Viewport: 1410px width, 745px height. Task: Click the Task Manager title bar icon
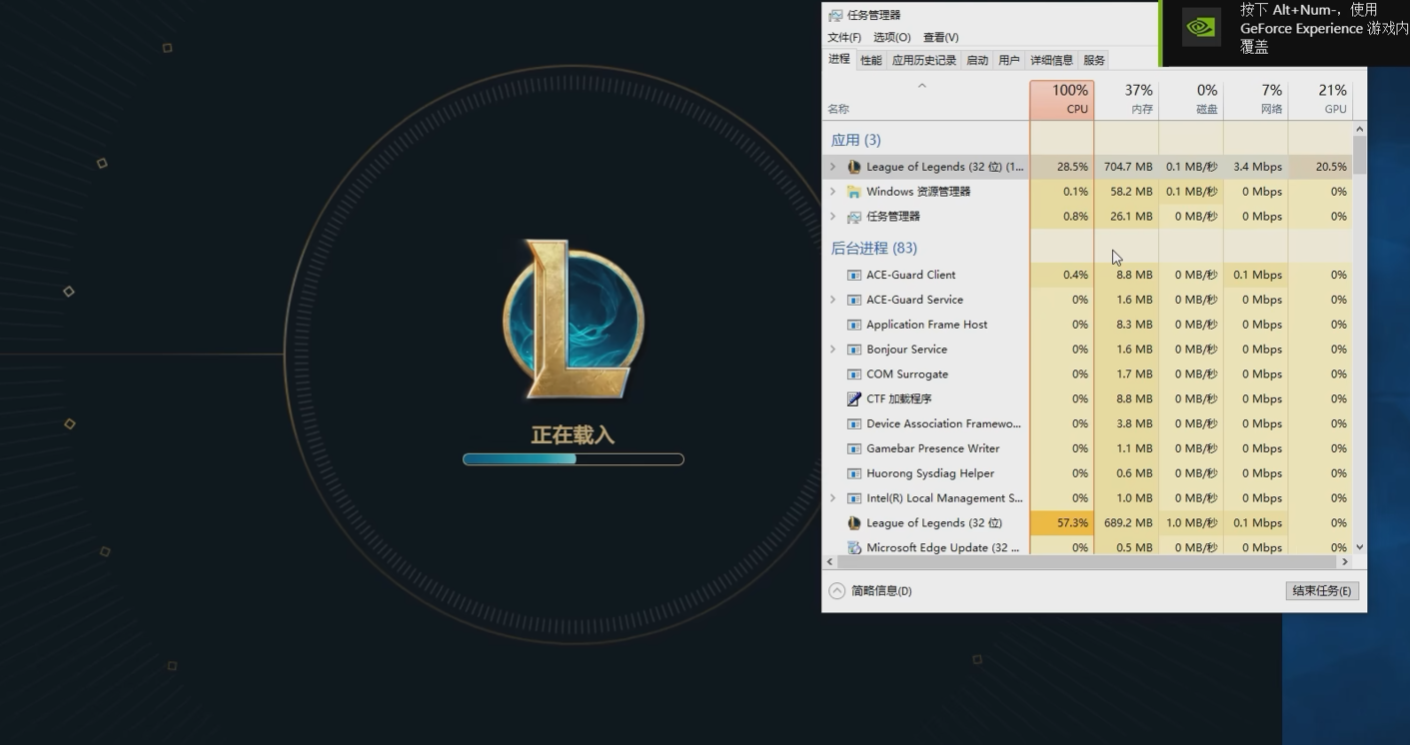(x=835, y=15)
